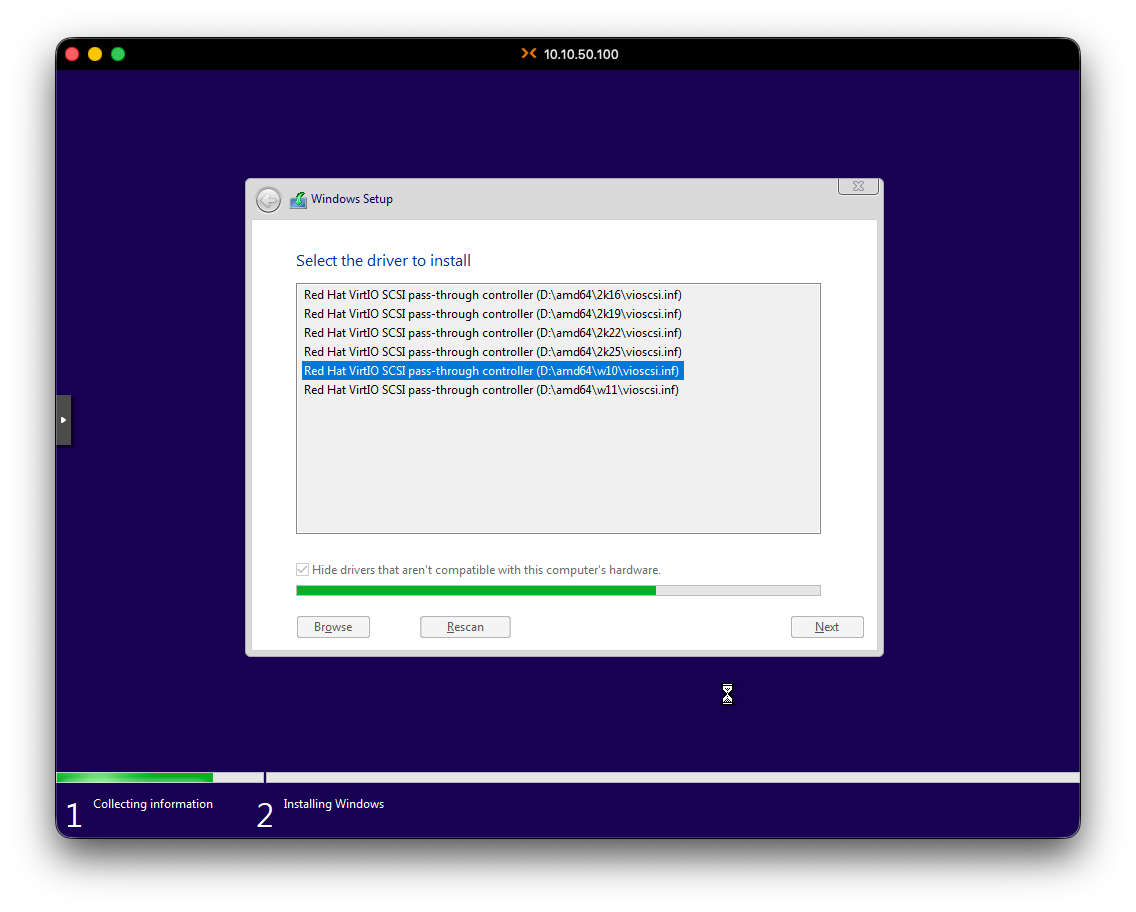Click the yellow minimize window button
This screenshot has height=912, width=1136.
point(95,54)
